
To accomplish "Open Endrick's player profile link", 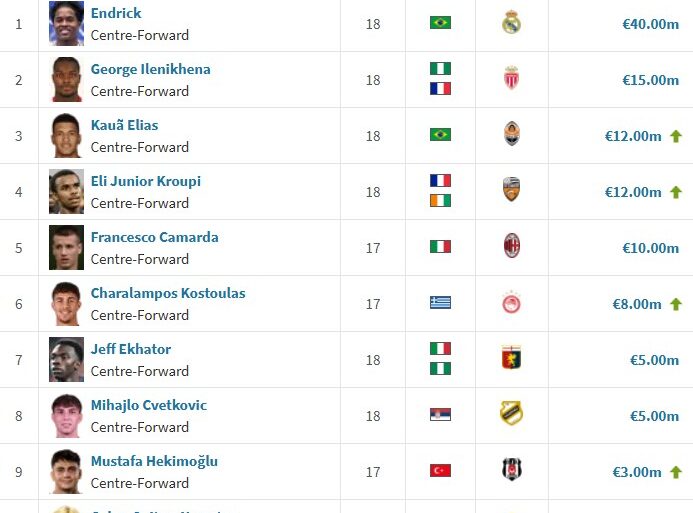I will point(116,13).
